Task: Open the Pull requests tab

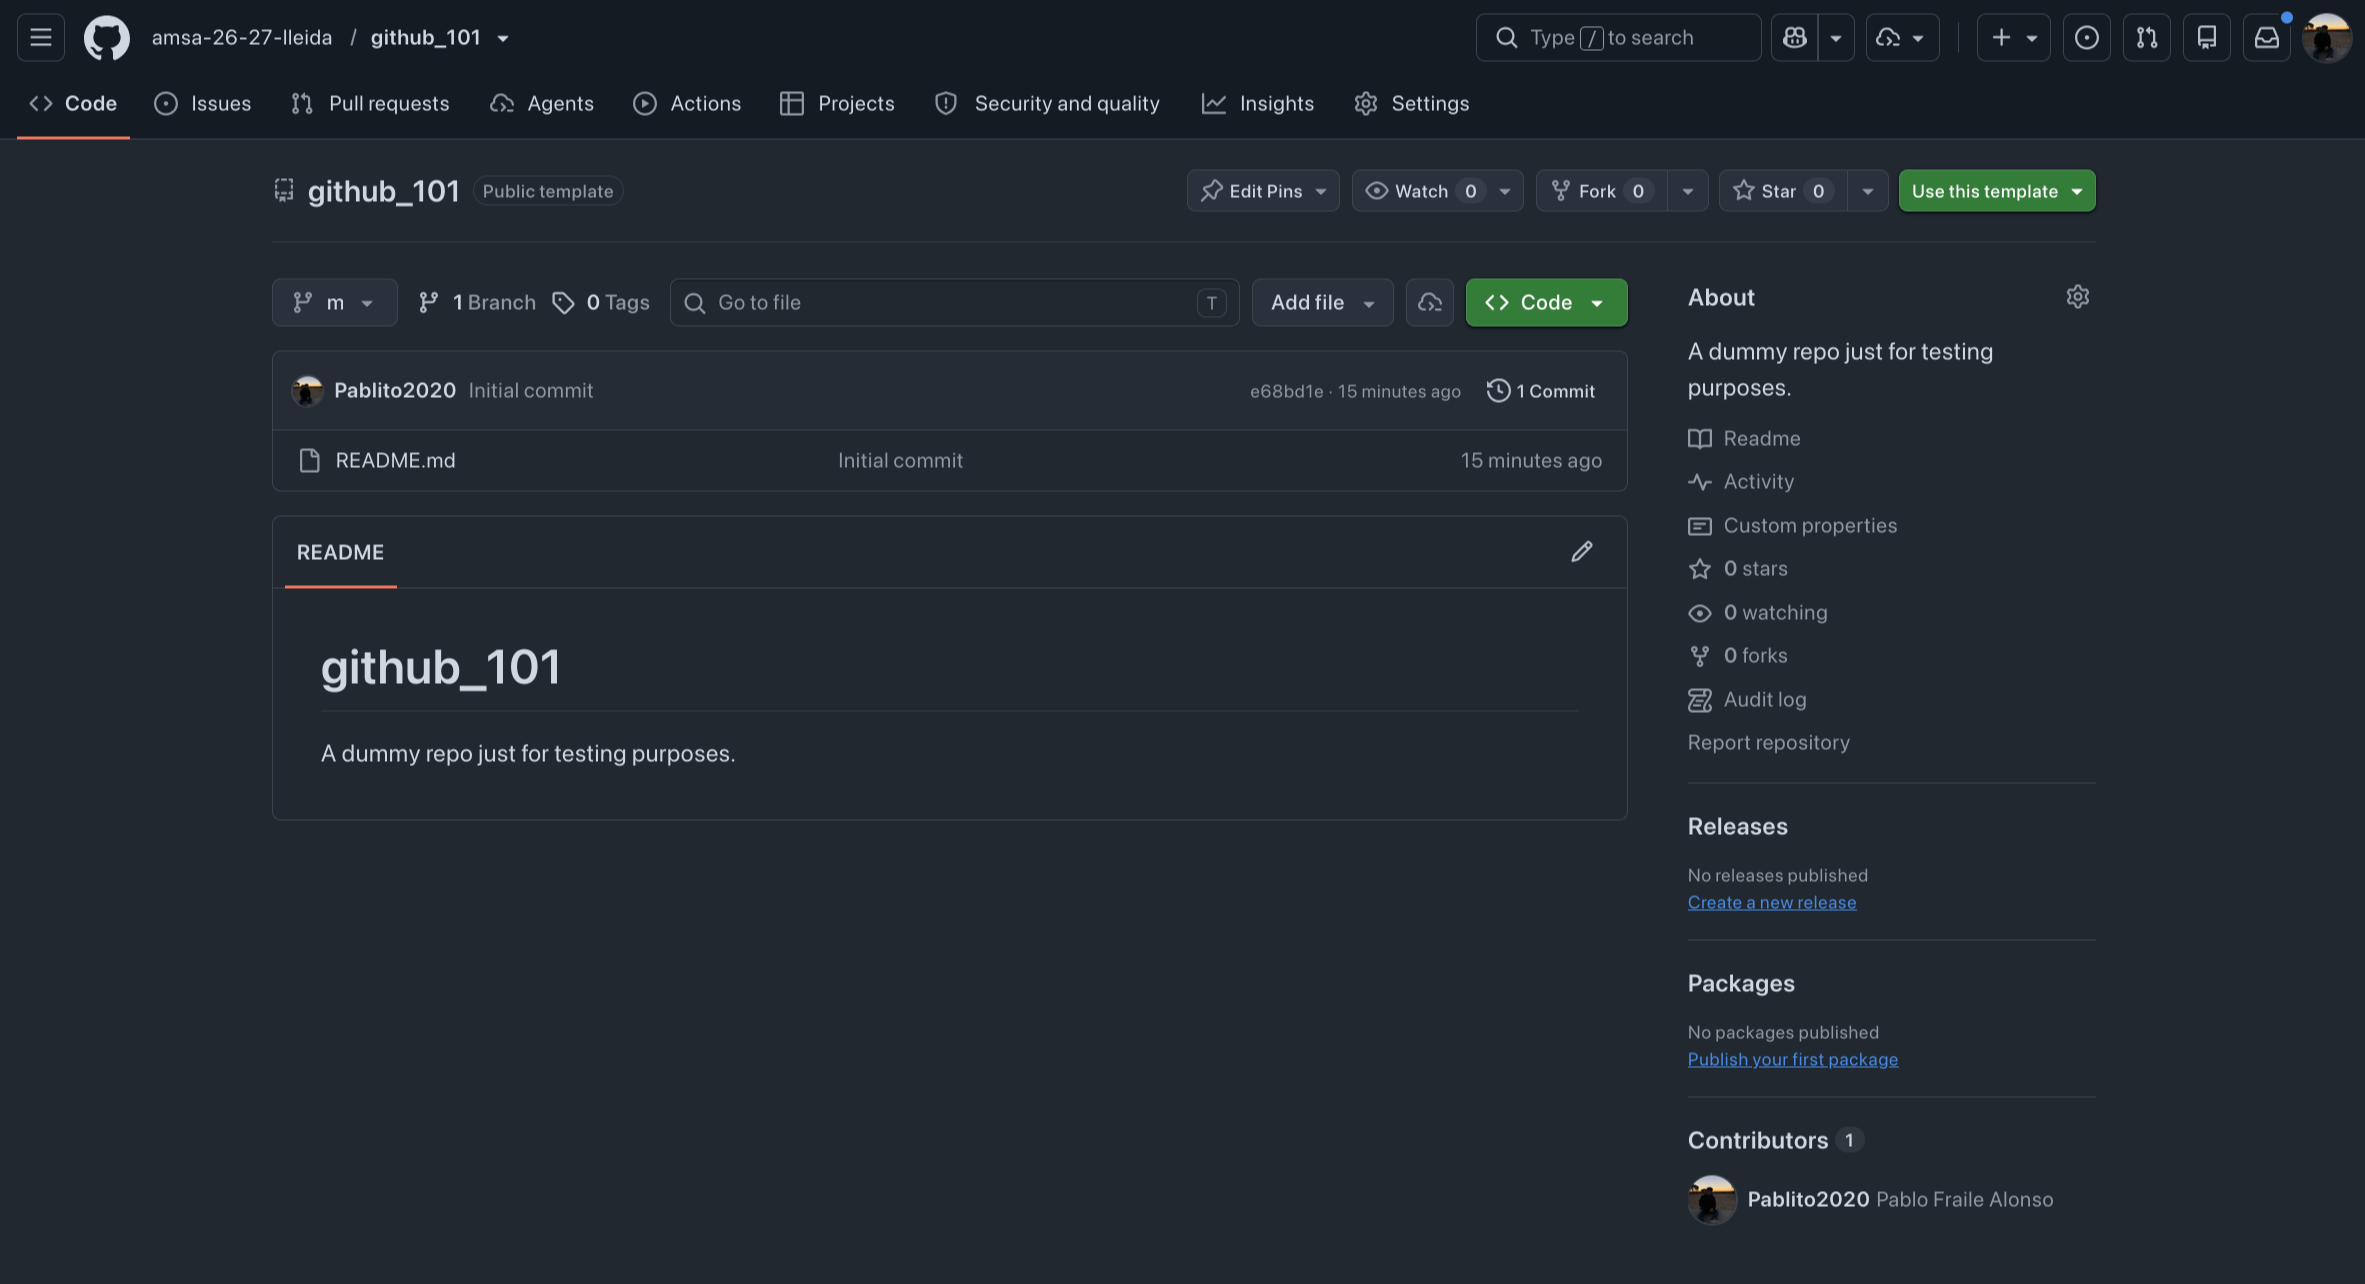Action: click(370, 104)
